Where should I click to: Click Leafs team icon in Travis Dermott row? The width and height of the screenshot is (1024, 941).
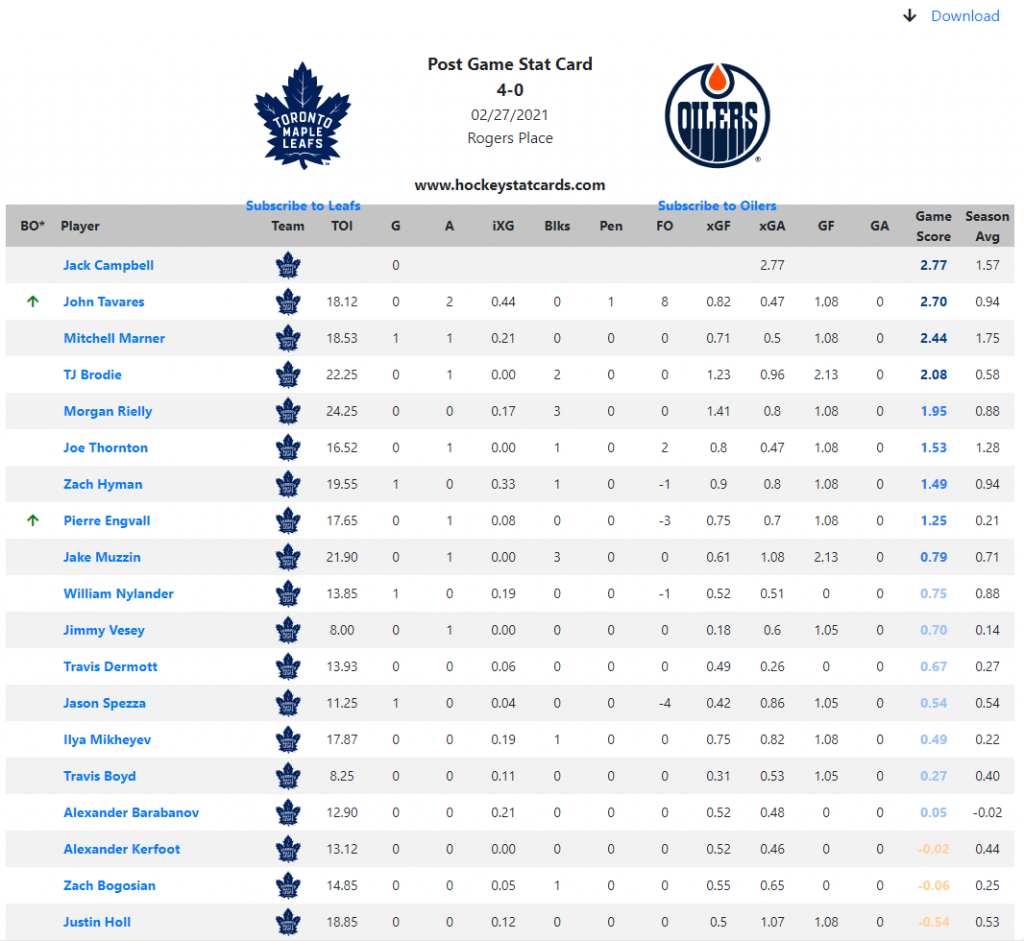[x=288, y=667]
